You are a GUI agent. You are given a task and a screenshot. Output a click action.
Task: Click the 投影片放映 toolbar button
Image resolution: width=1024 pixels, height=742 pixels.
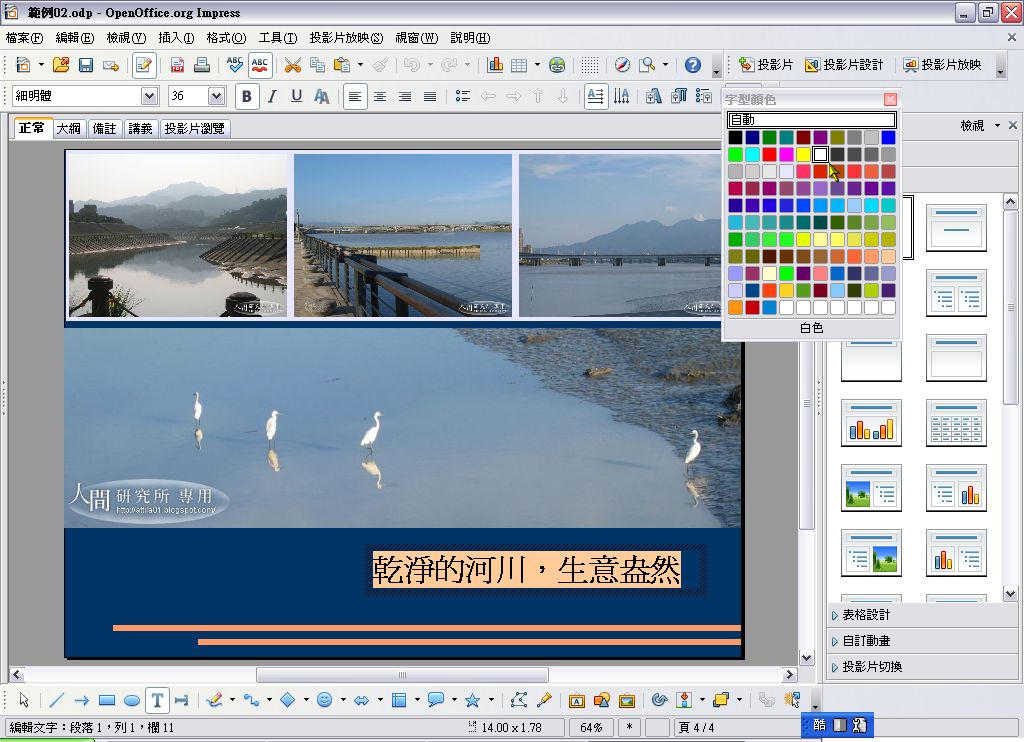[942, 65]
